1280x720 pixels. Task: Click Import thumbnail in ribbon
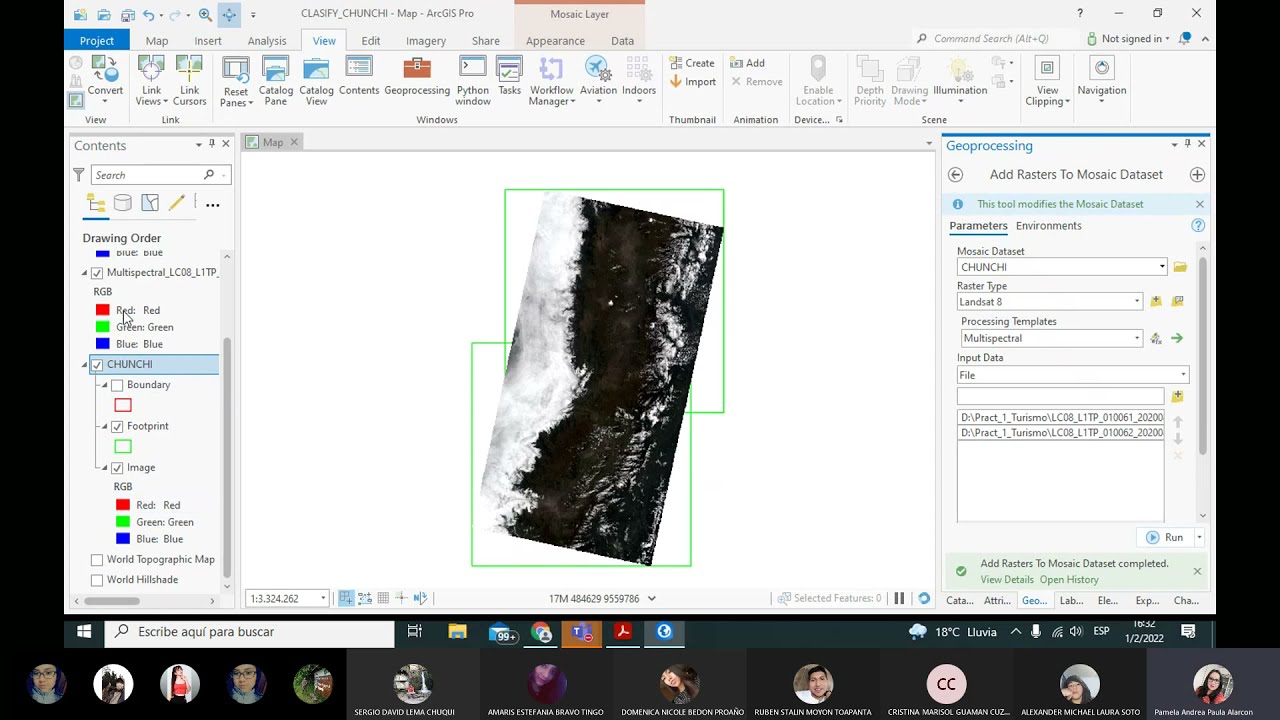coord(692,82)
